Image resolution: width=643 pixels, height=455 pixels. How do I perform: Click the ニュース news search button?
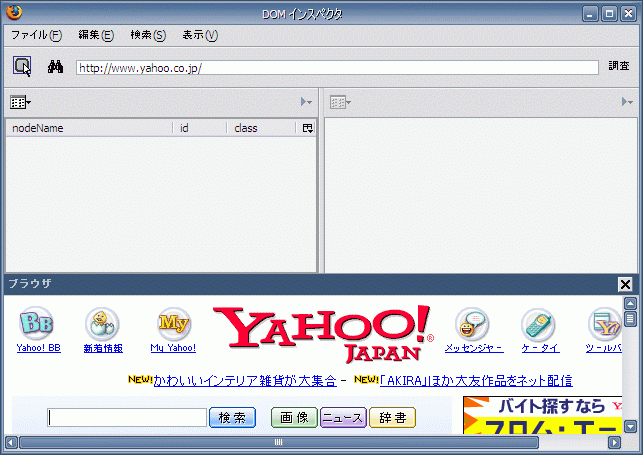click(343, 417)
